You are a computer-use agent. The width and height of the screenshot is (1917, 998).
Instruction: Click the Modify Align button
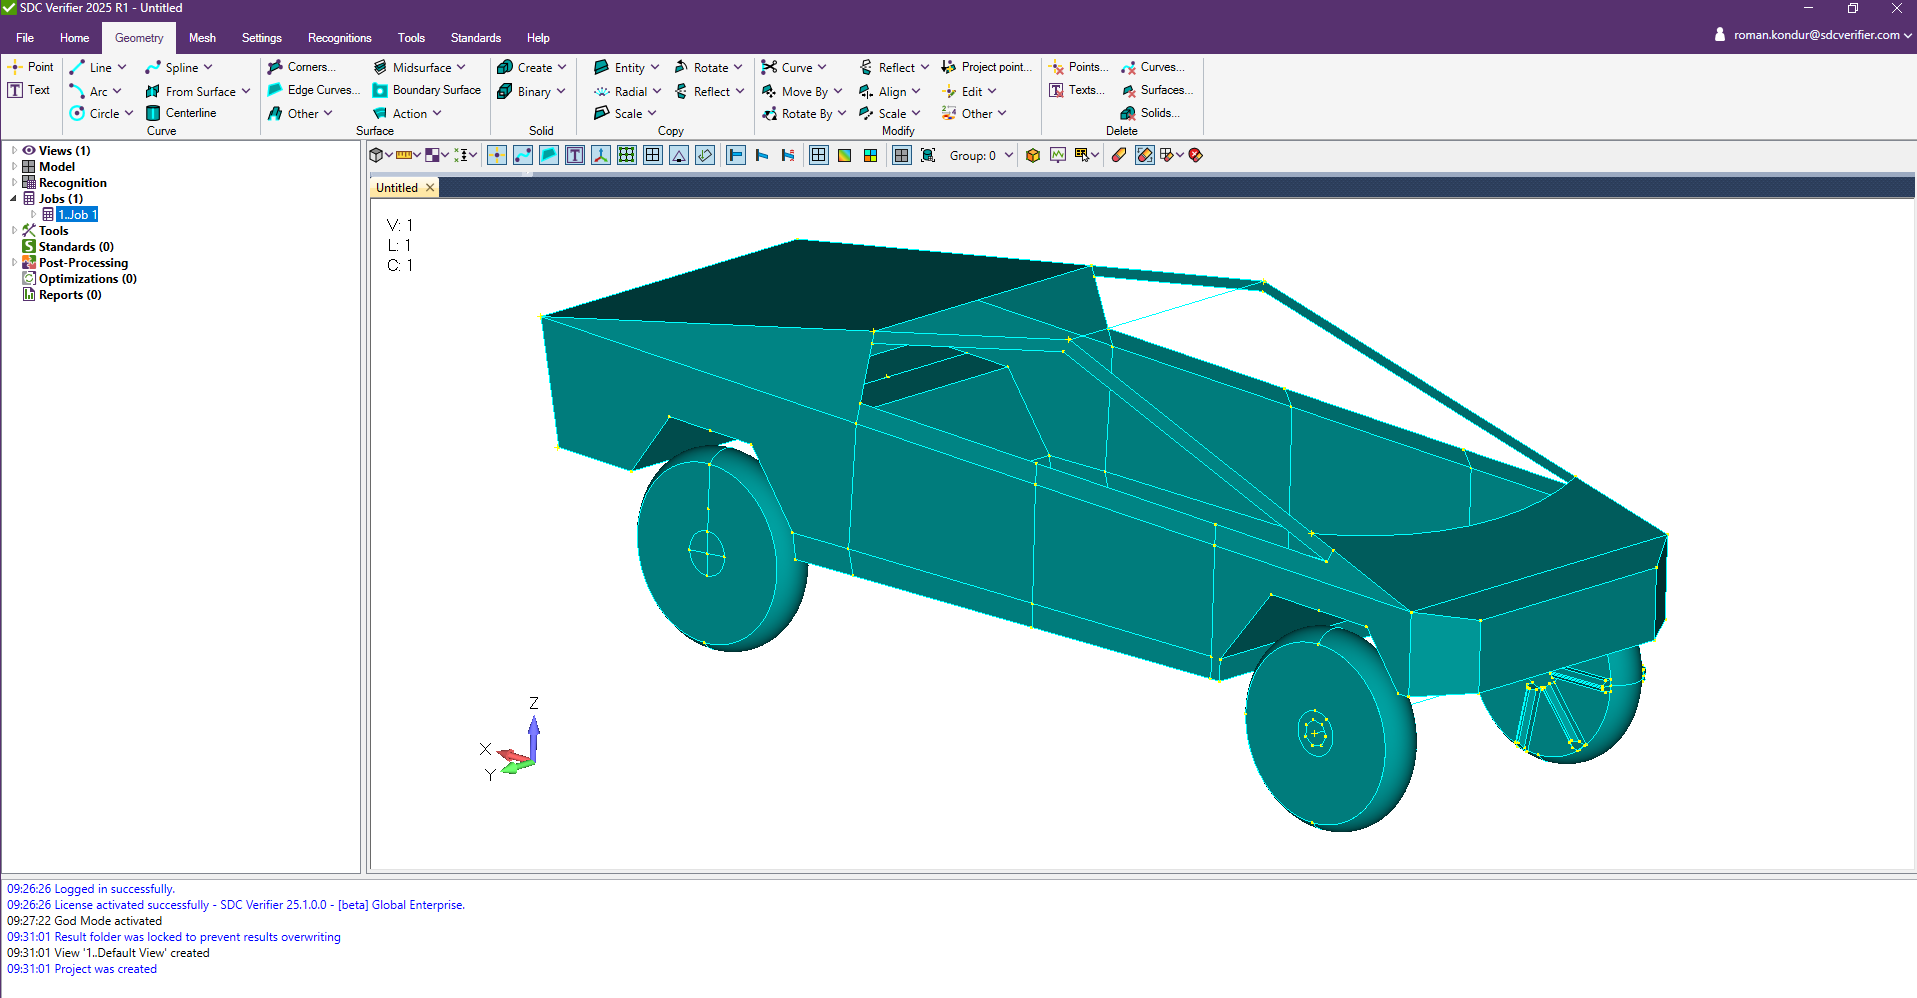(890, 91)
